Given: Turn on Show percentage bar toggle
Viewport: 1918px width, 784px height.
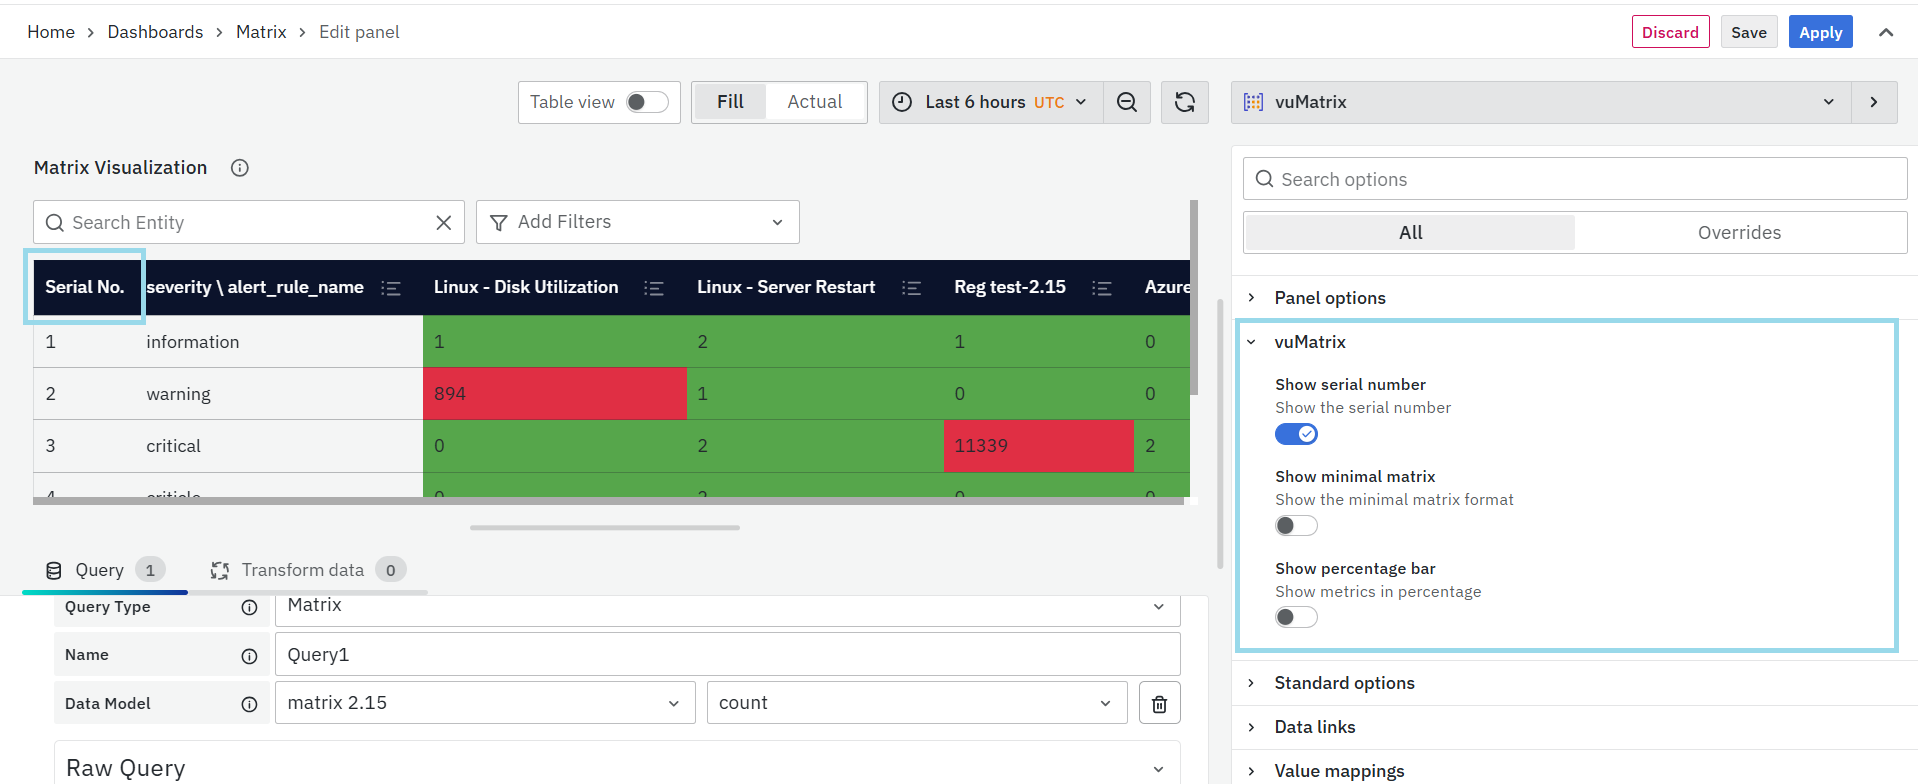Looking at the screenshot, I should (x=1296, y=618).
